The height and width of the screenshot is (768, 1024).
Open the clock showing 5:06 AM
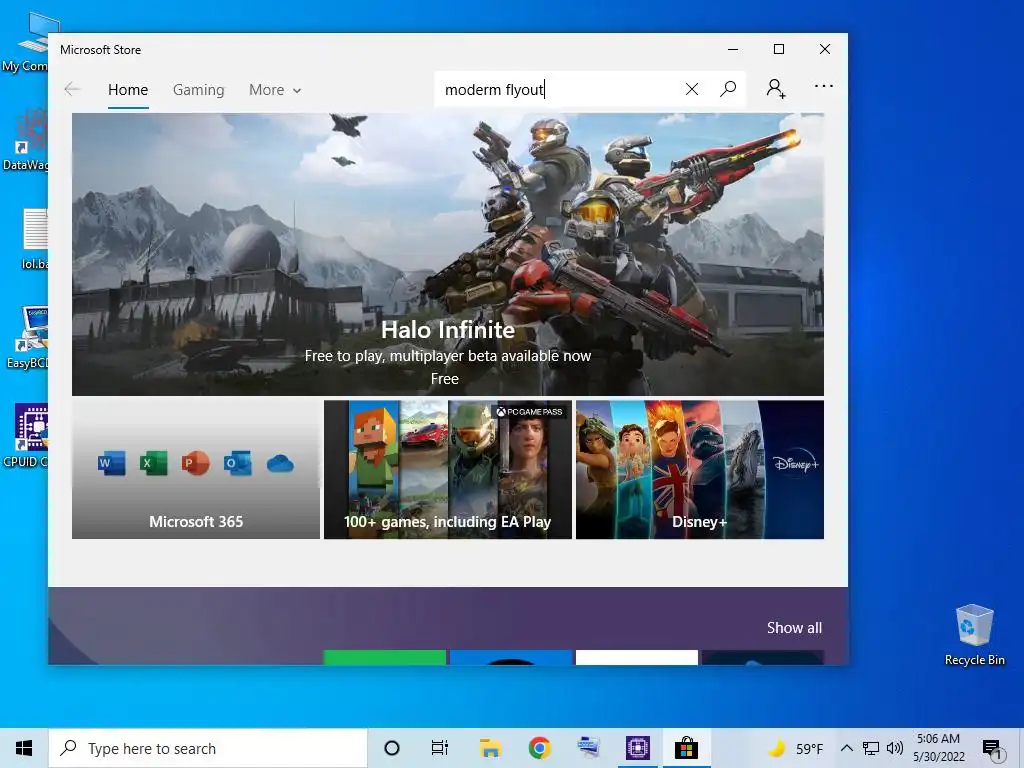(x=938, y=748)
